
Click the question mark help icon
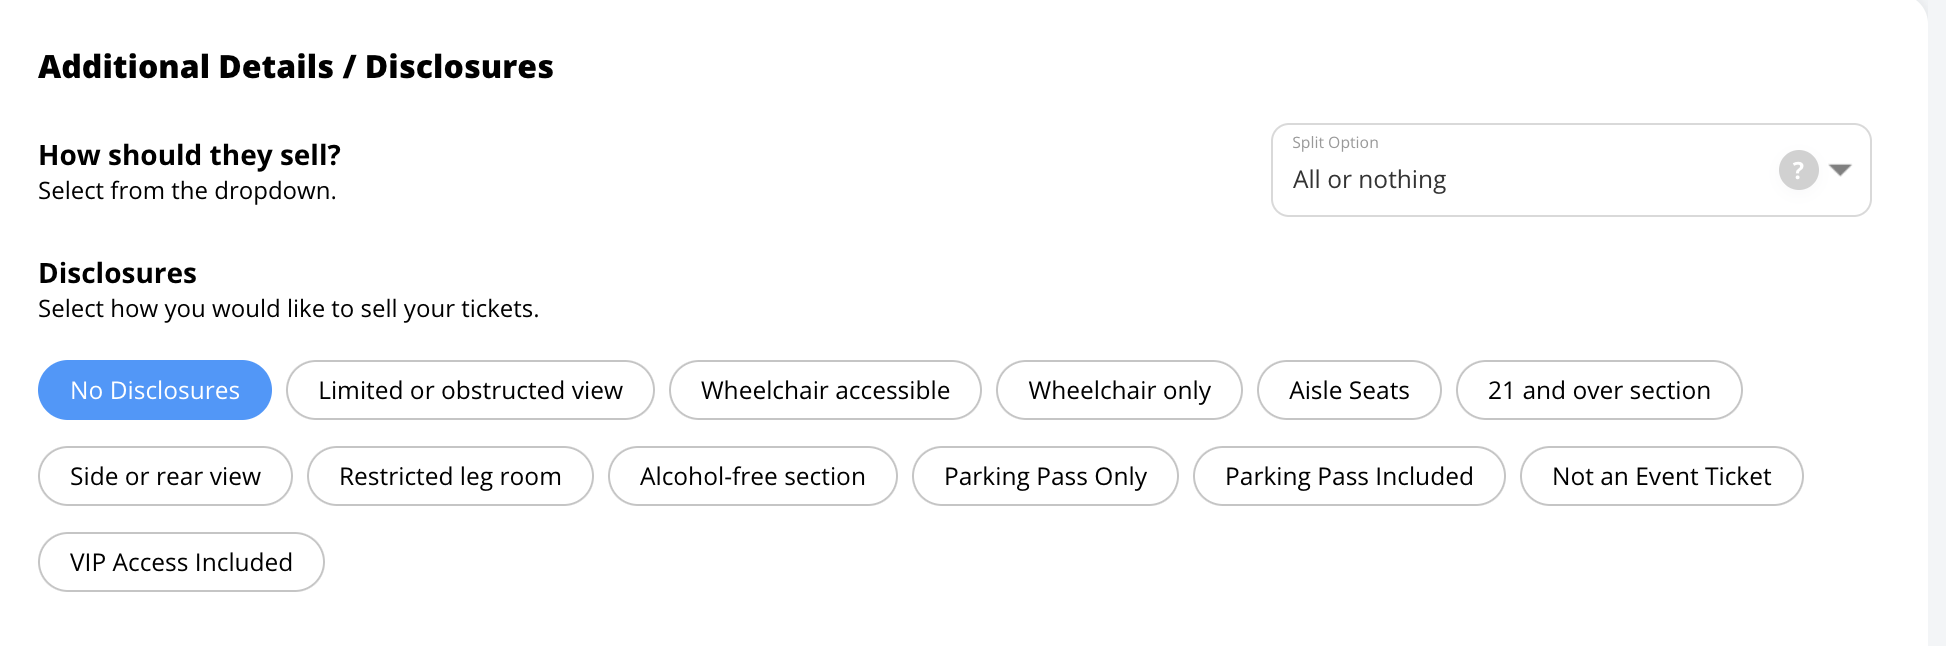(1797, 170)
